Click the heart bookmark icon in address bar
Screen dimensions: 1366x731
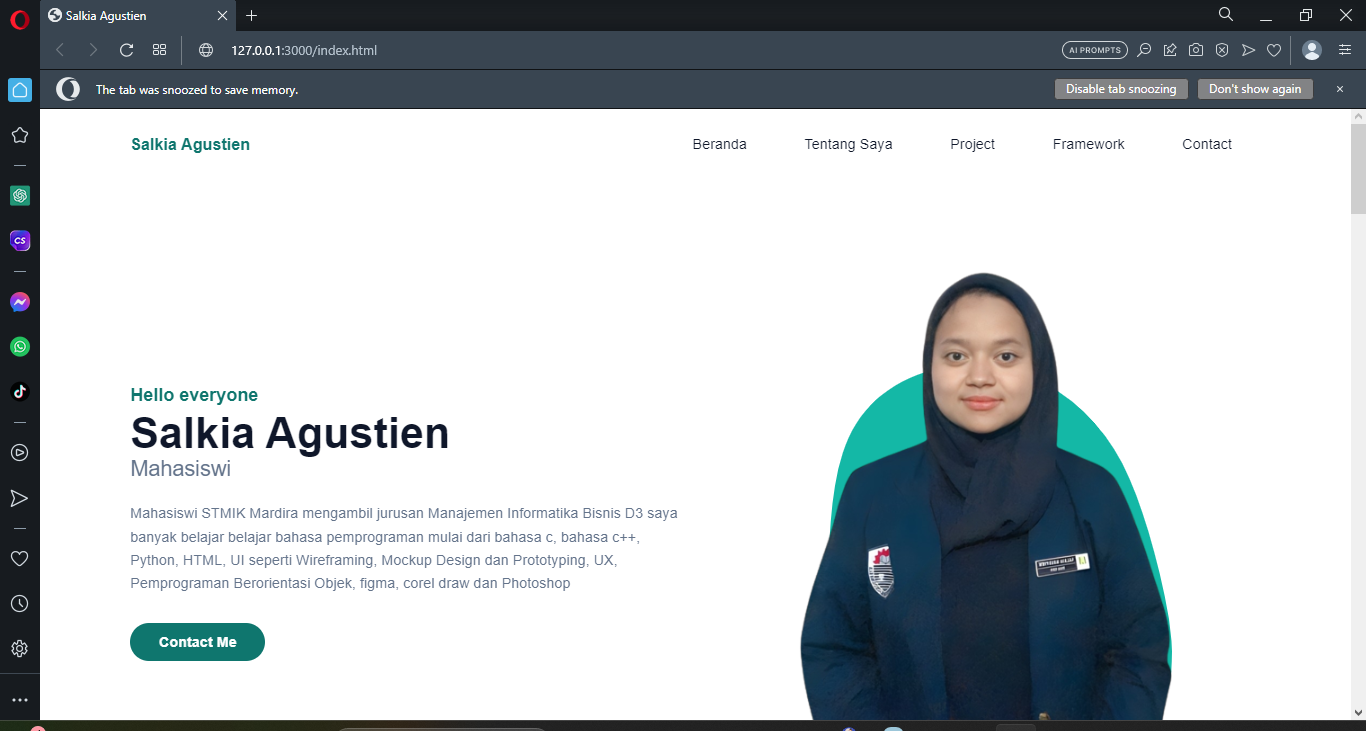pos(1274,50)
